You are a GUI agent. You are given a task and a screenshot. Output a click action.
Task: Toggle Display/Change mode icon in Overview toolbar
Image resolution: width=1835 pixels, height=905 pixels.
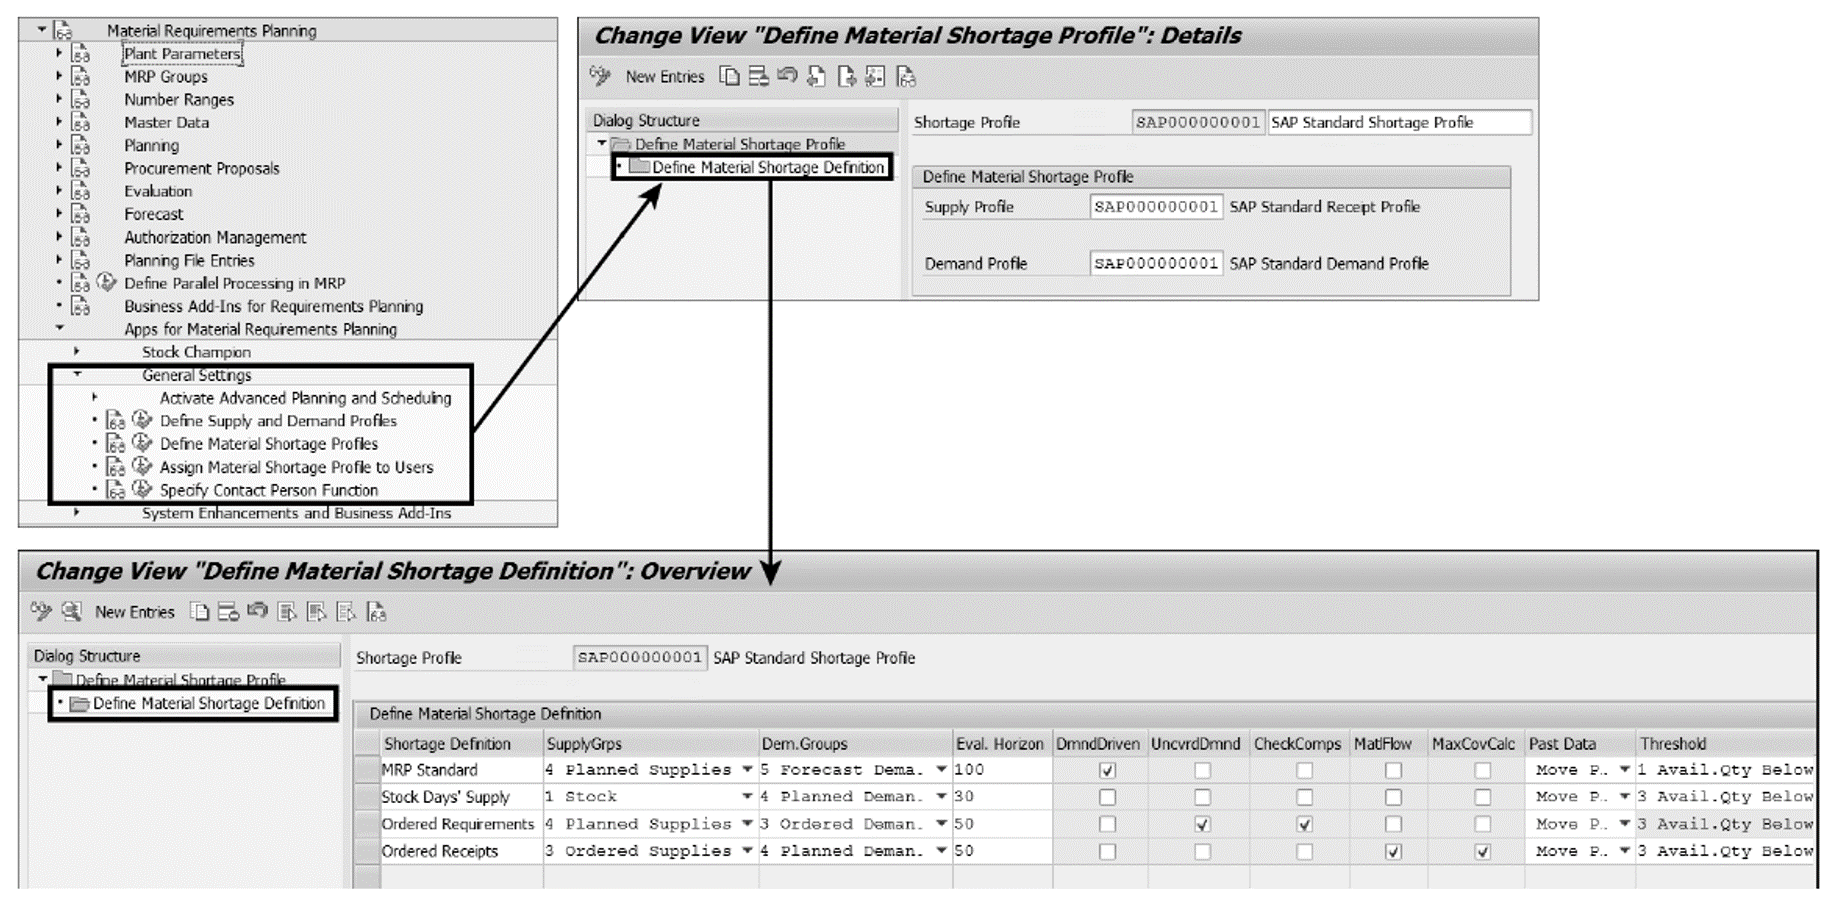point(40,611)
